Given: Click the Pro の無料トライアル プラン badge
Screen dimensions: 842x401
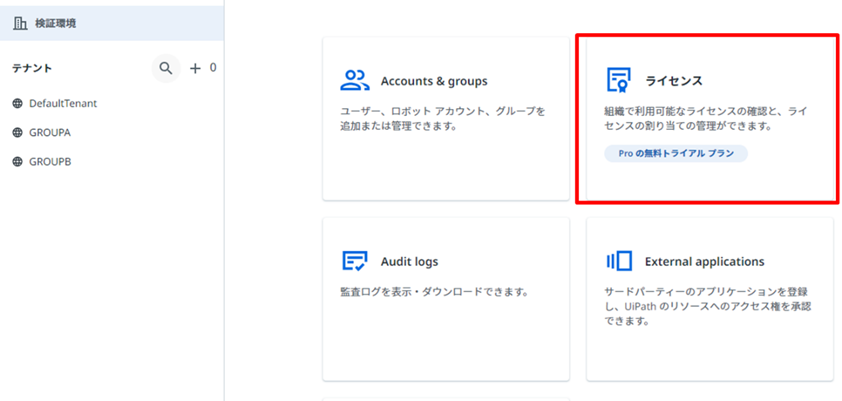Looking at the screenshot, I should tap(676, 154).
